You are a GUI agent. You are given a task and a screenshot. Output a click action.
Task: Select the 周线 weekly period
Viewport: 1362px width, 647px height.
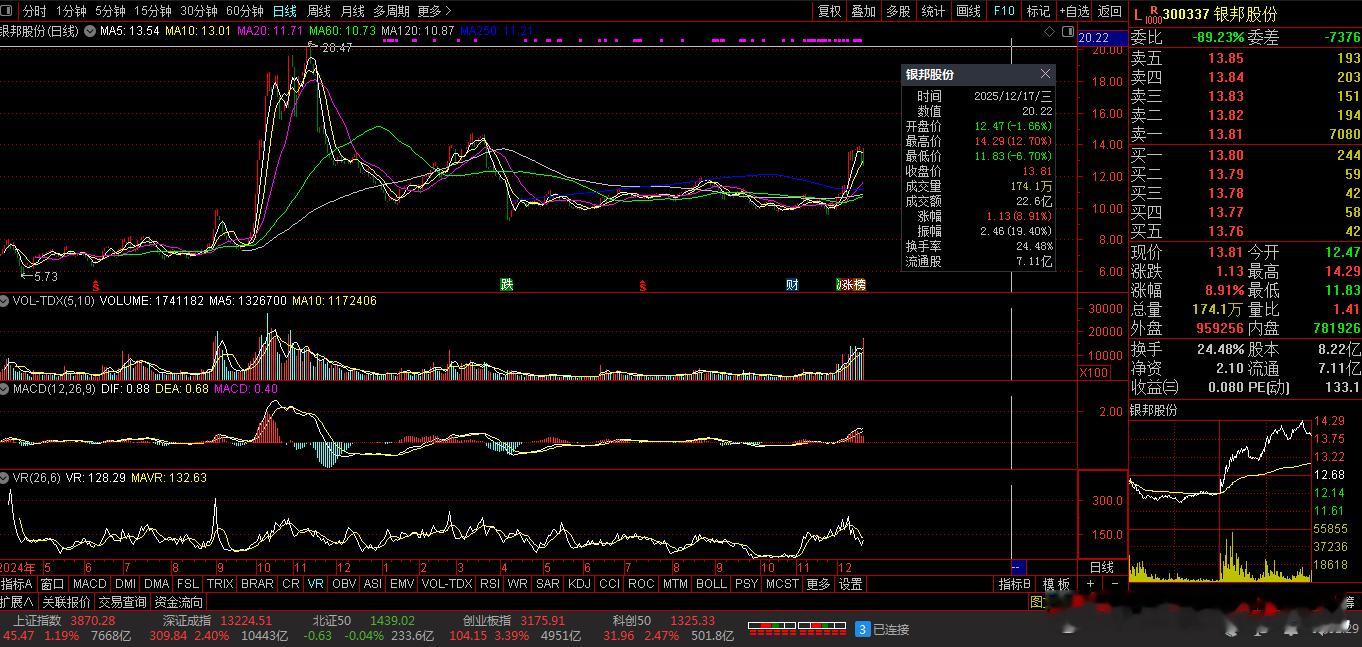point(318,11)
